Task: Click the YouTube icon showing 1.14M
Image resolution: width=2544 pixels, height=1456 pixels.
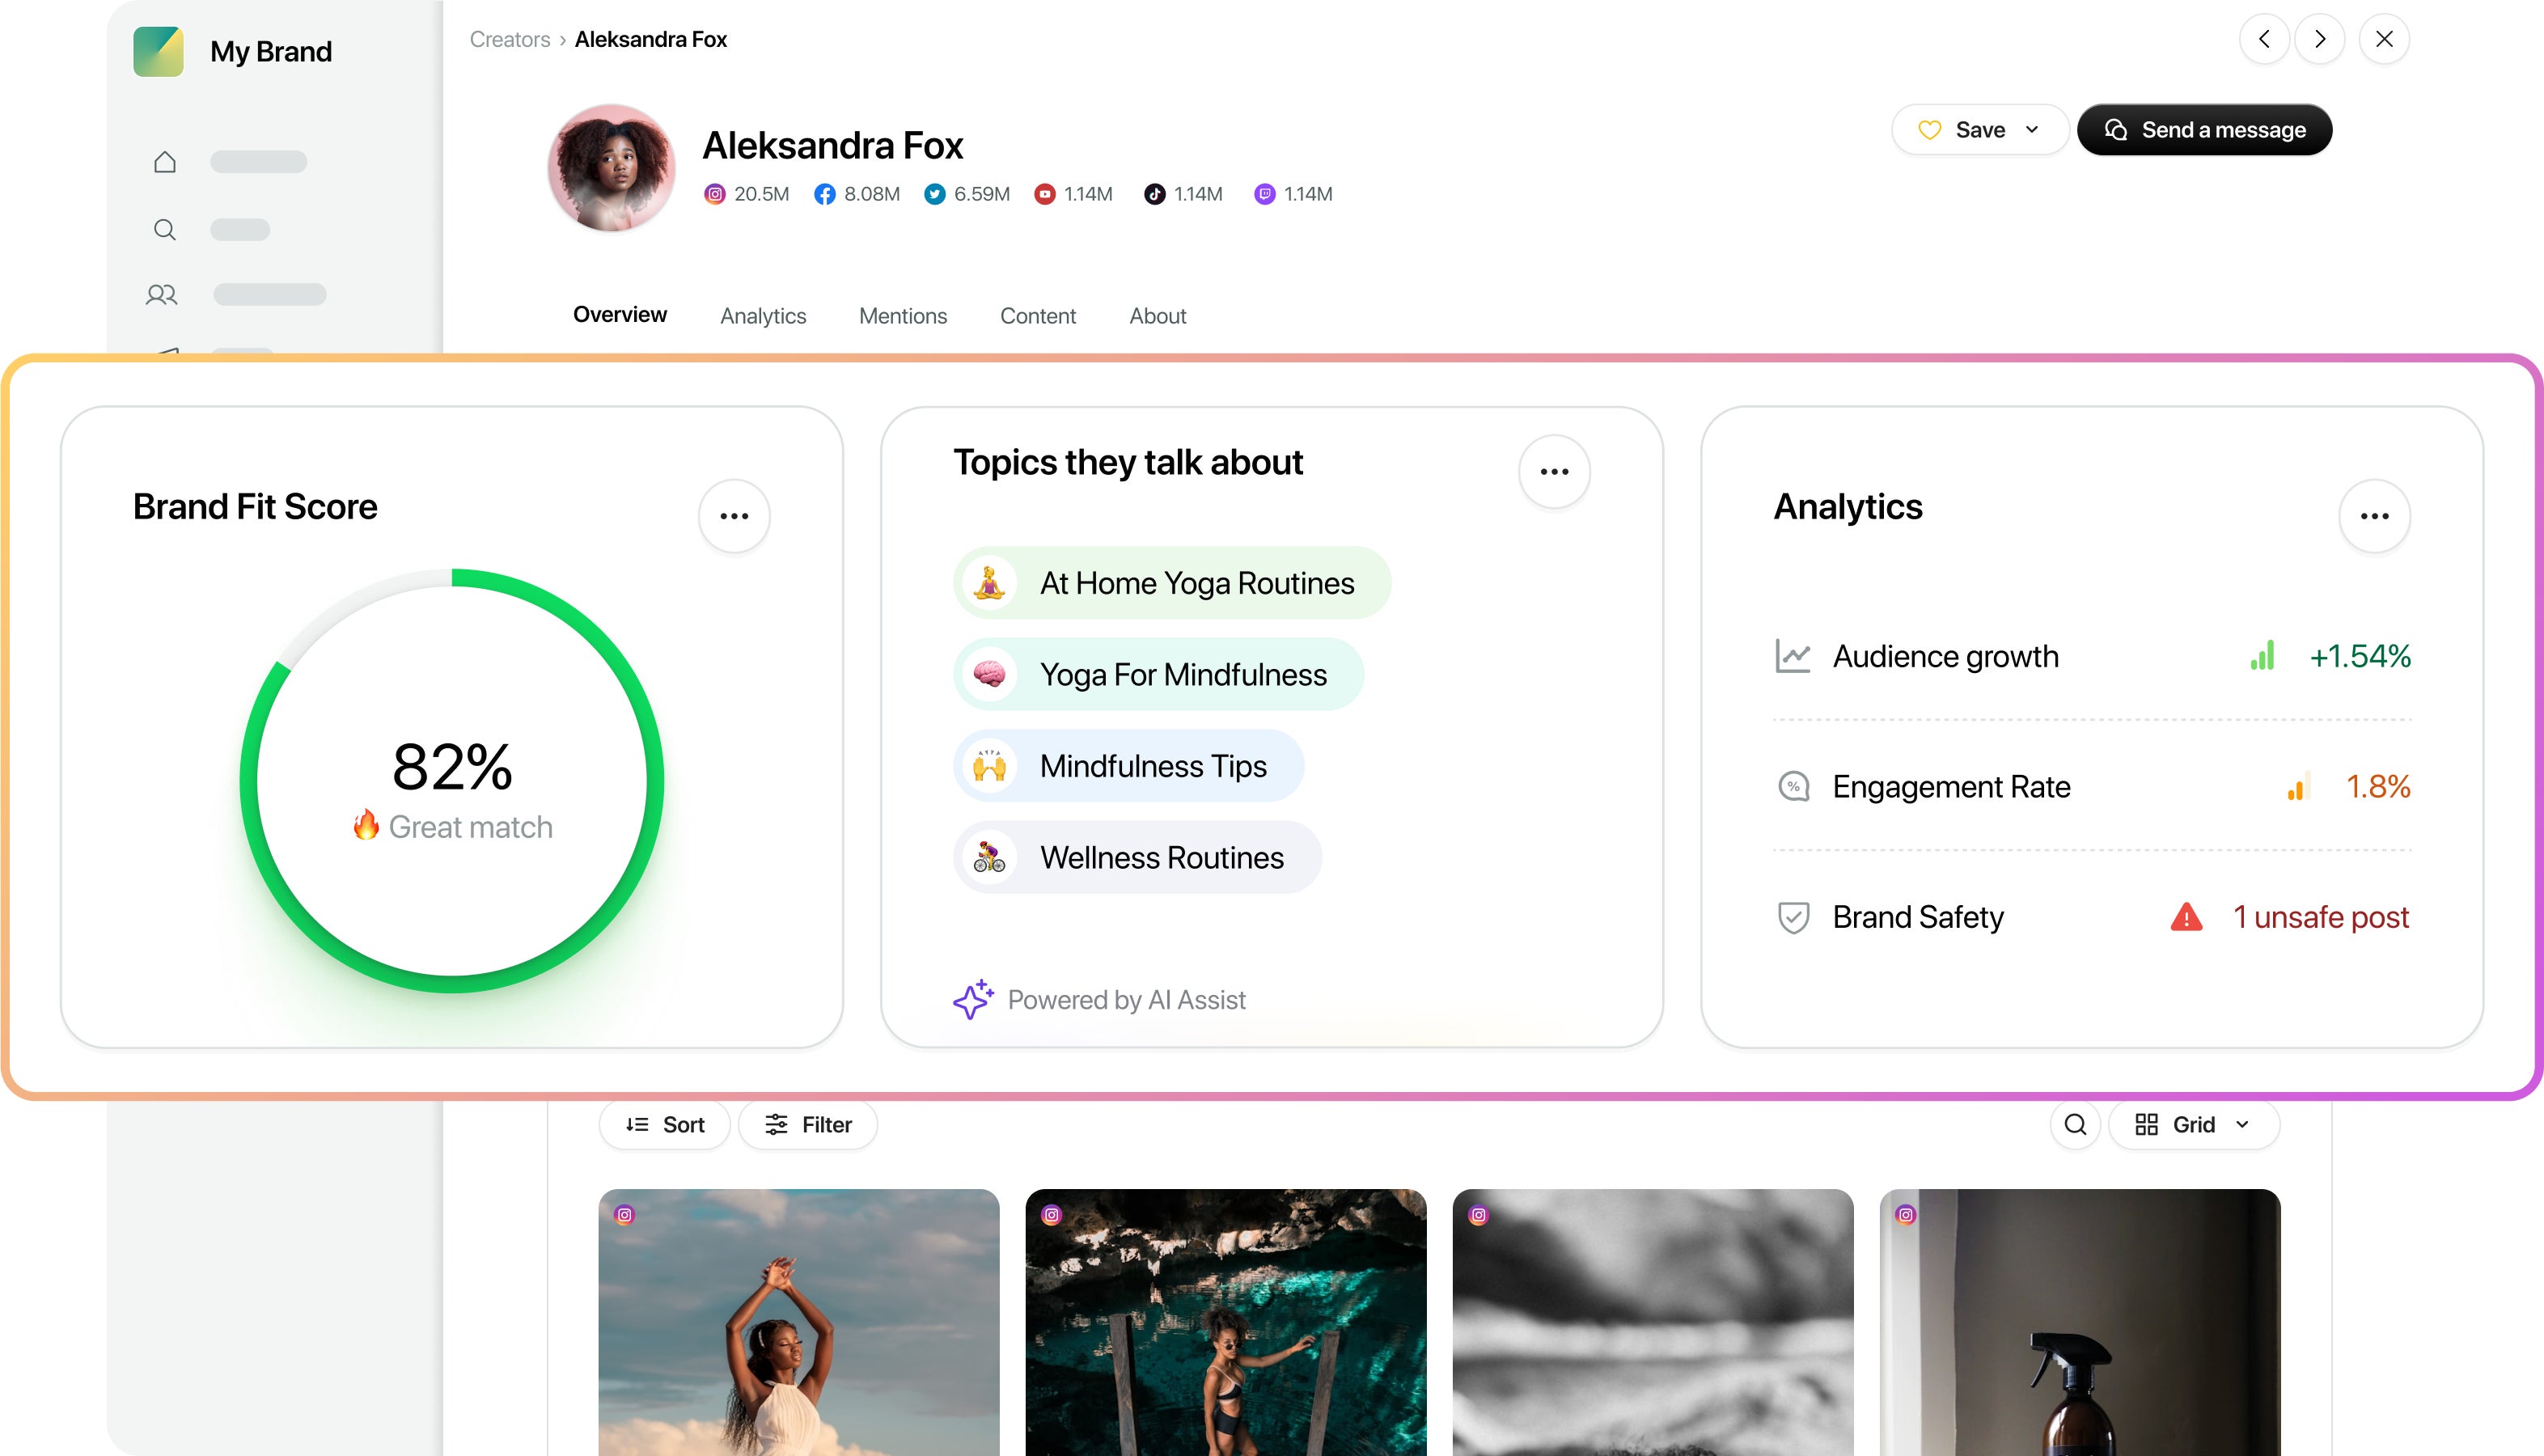Action: (x=1044, y=194)
